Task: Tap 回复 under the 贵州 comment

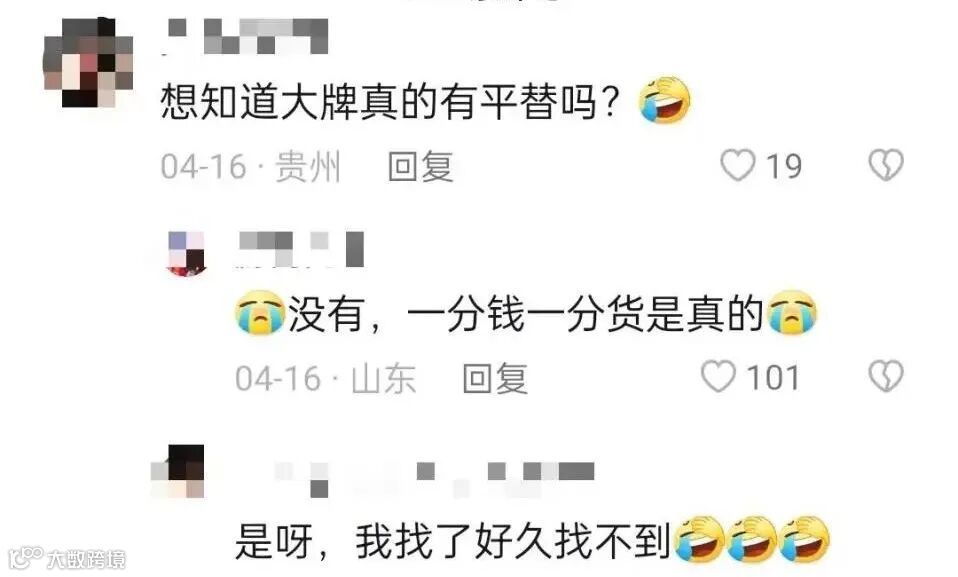Action: pos(421,166)
